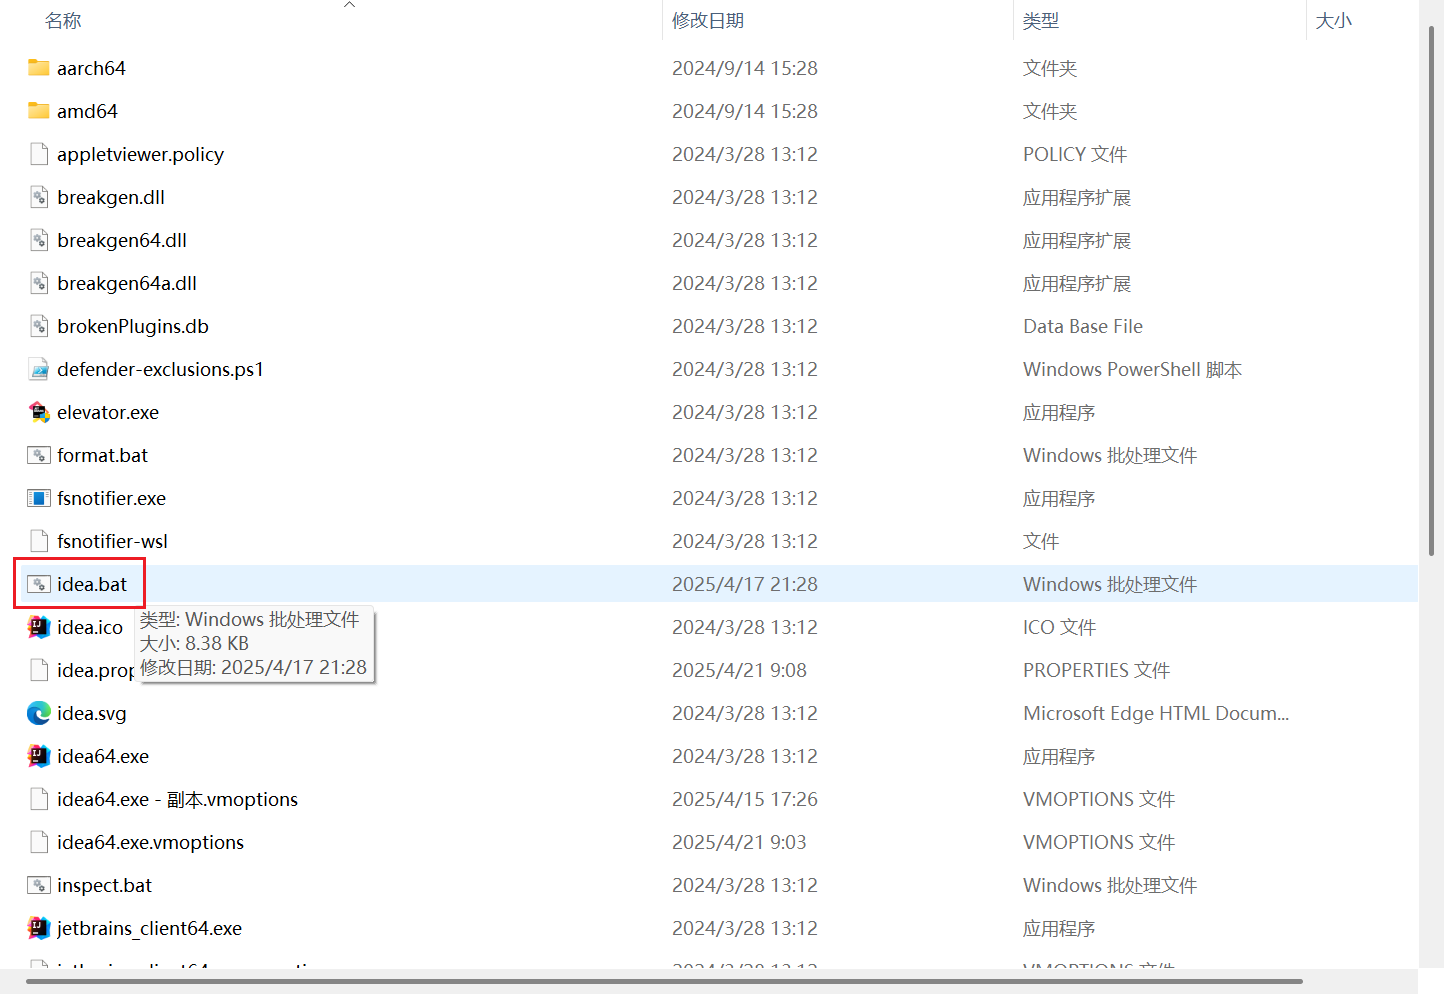Image resolution: width=1444 pixels, height=994 pixels.
Task: Select the file name aarch64
Action: pos(91,68)
